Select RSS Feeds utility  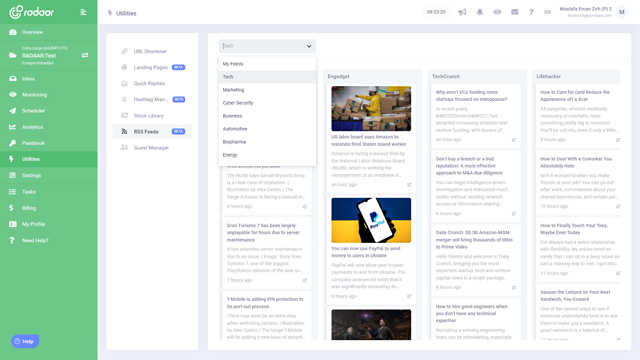152,131
